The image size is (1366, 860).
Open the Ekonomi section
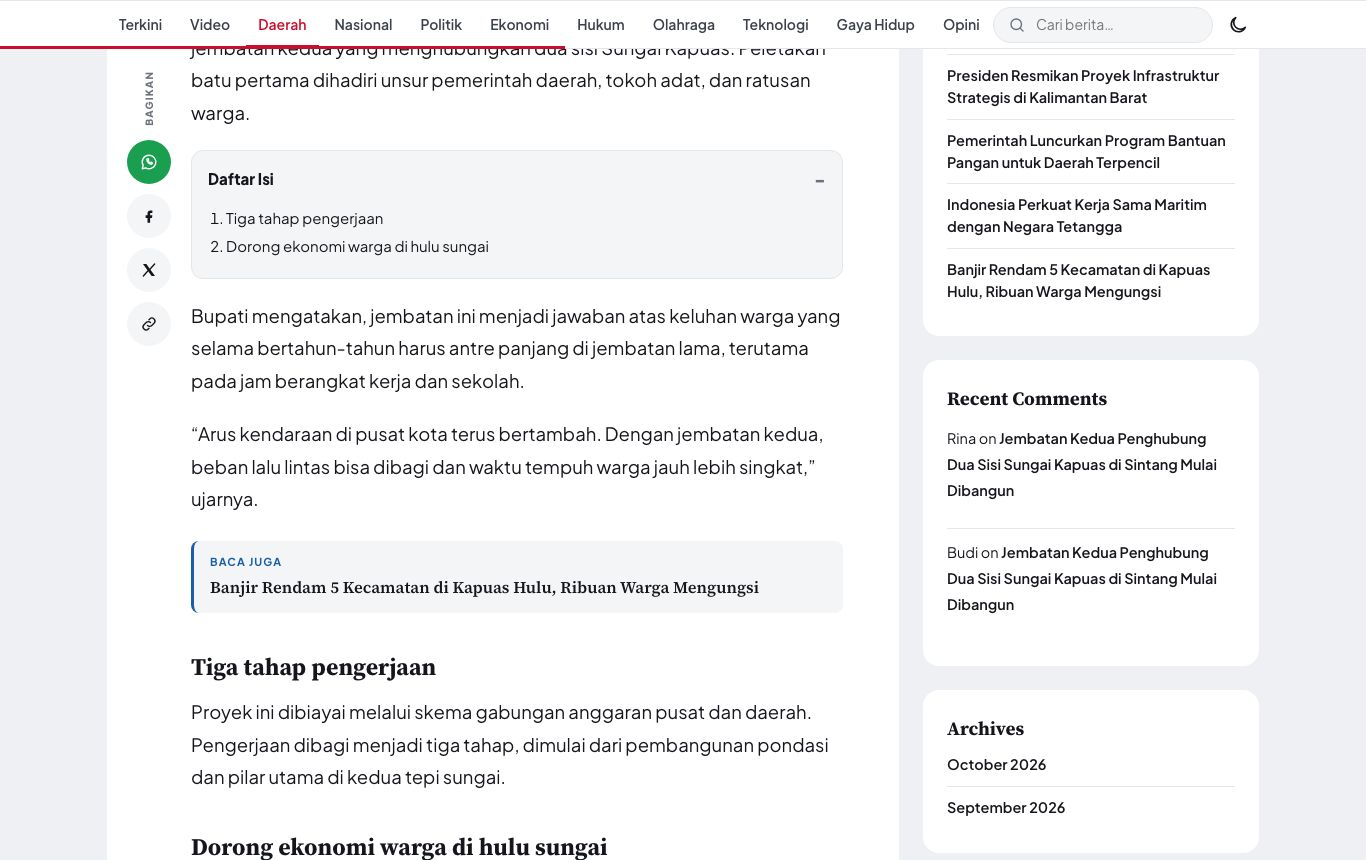(x=519, y=25)
